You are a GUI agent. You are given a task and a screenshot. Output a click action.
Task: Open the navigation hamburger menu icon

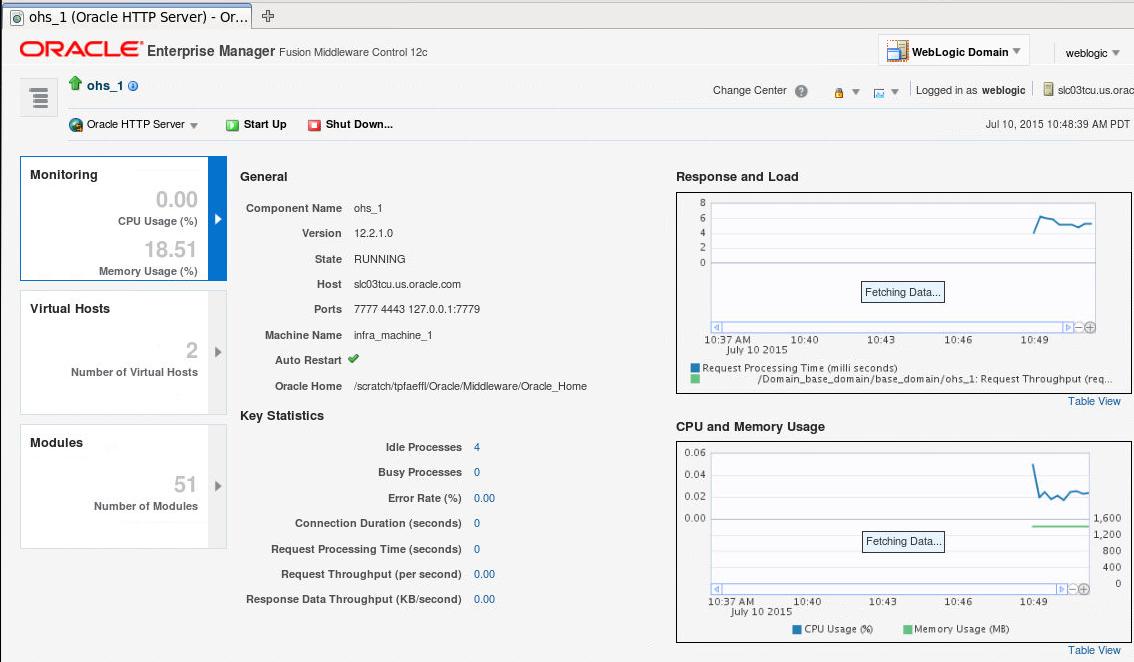point(39,97)
